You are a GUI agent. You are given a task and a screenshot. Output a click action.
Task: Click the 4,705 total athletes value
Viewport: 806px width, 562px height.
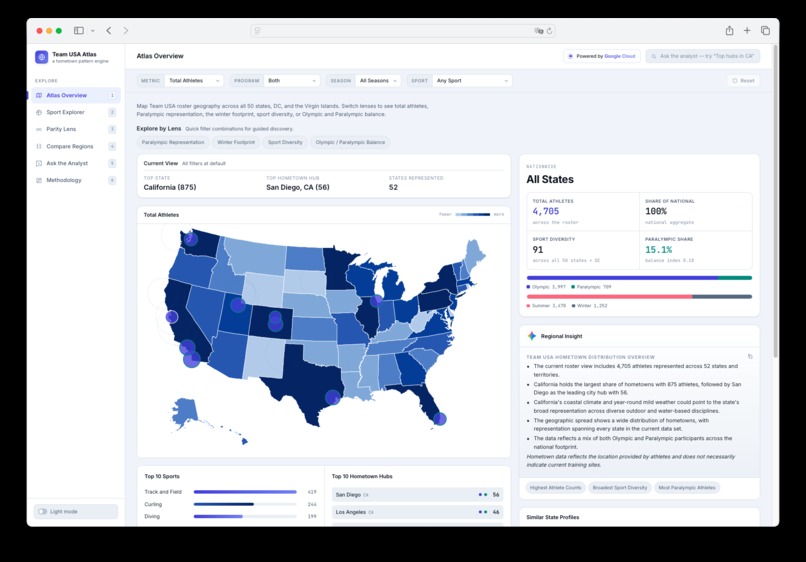pyautogui.click(x=545, y=211)
